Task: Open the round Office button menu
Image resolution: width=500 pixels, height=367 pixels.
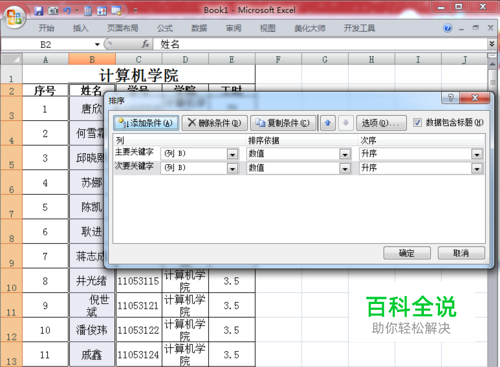Action: pos(14,16)
